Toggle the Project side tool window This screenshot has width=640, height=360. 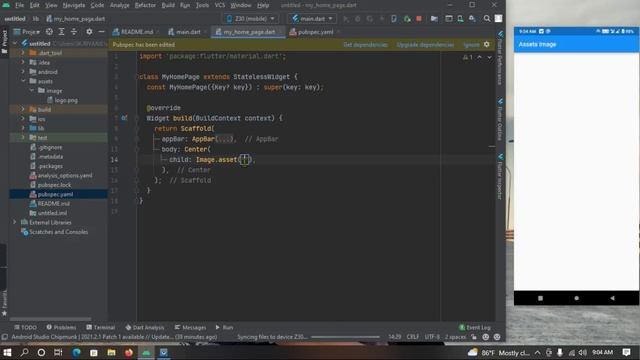pyautogui.click(x=4, y=42)
